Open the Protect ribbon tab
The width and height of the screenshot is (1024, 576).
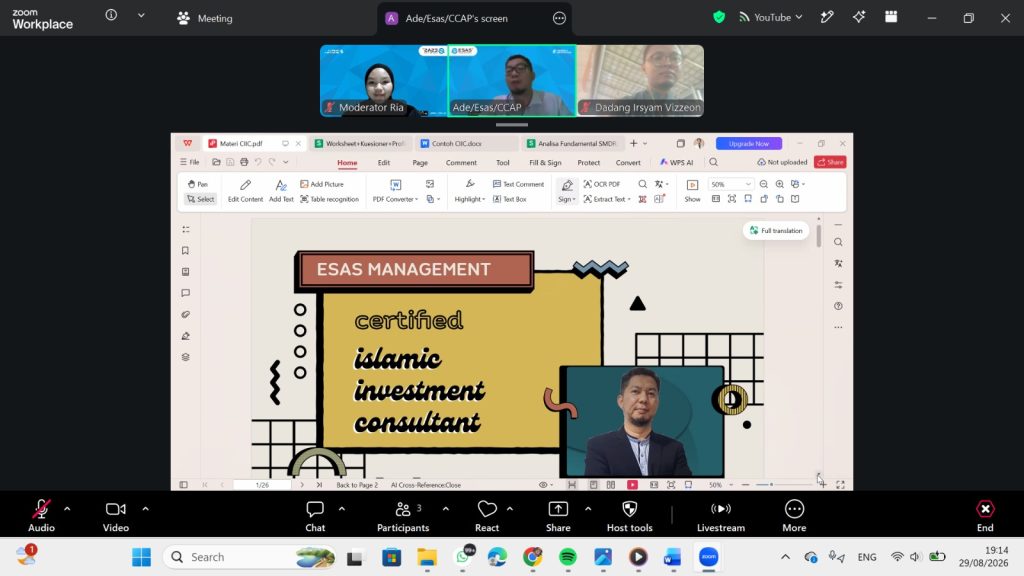588,163
